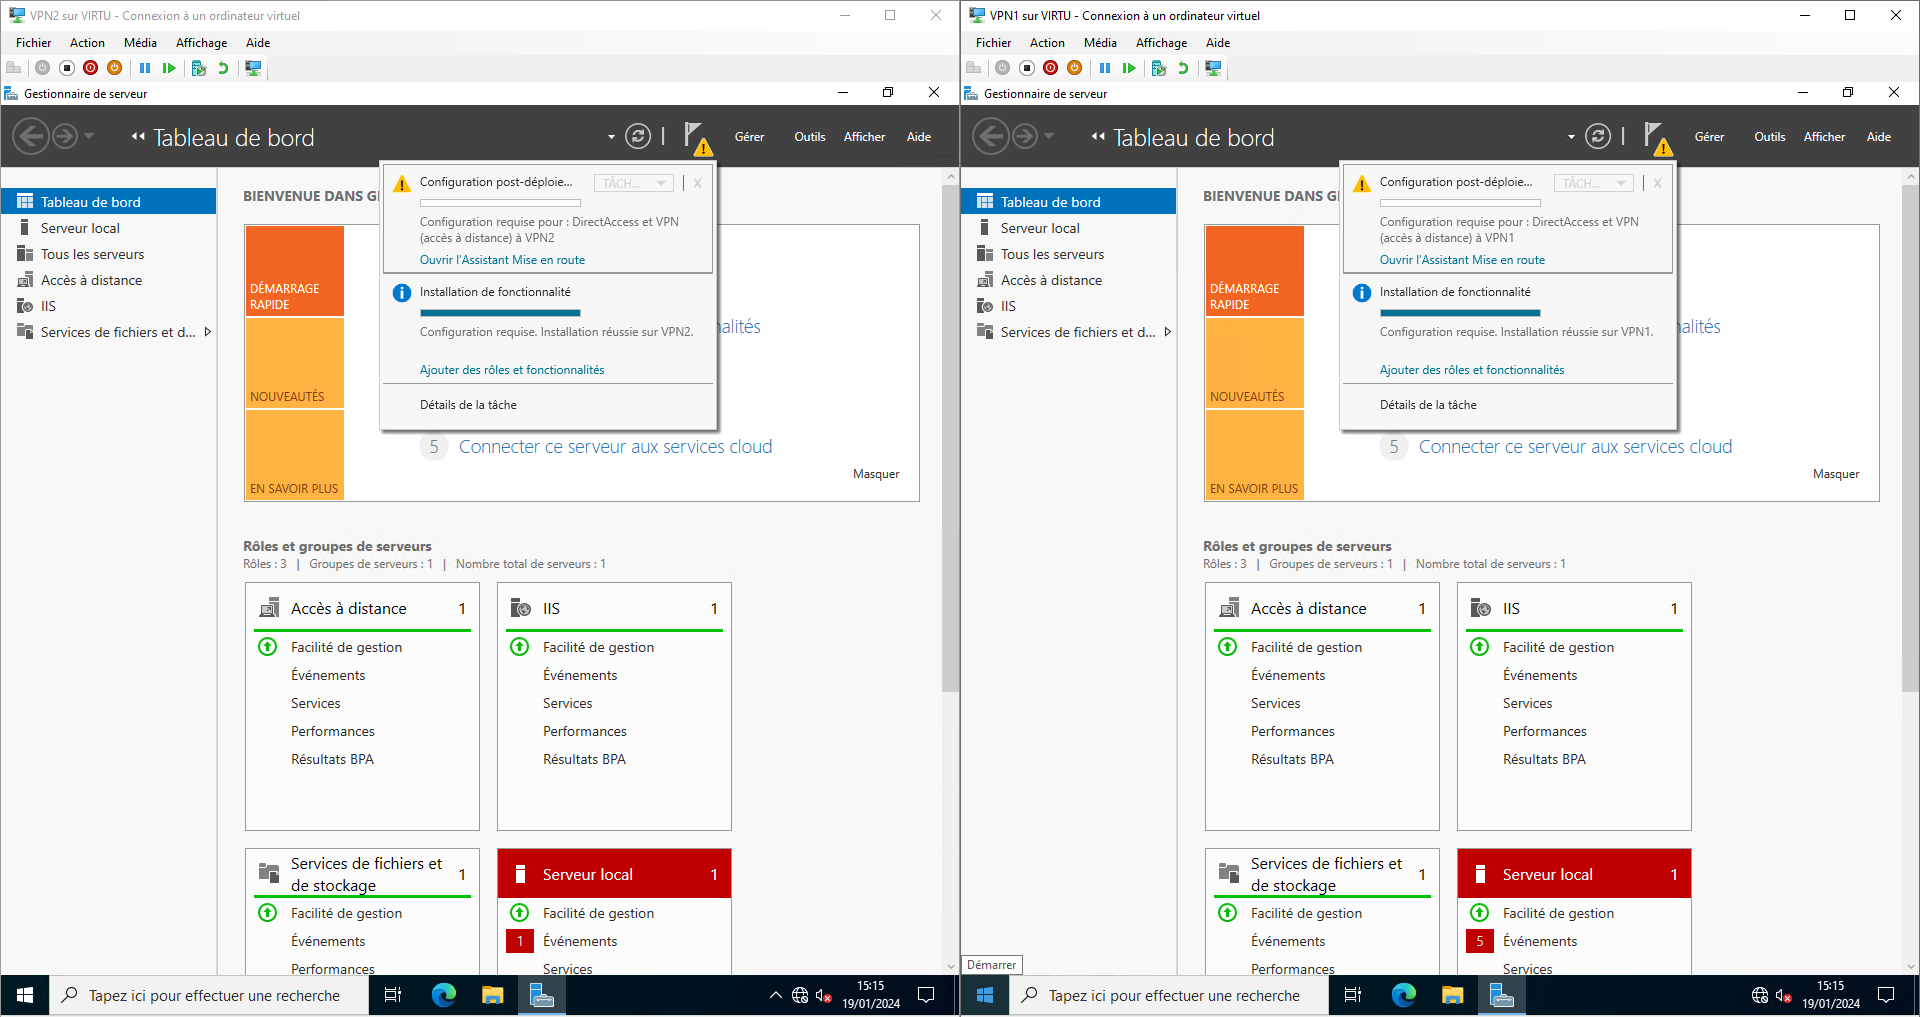Click the Revert icon in VPN1 toolbar
1920x1017 pixels.
[1183, 68]
